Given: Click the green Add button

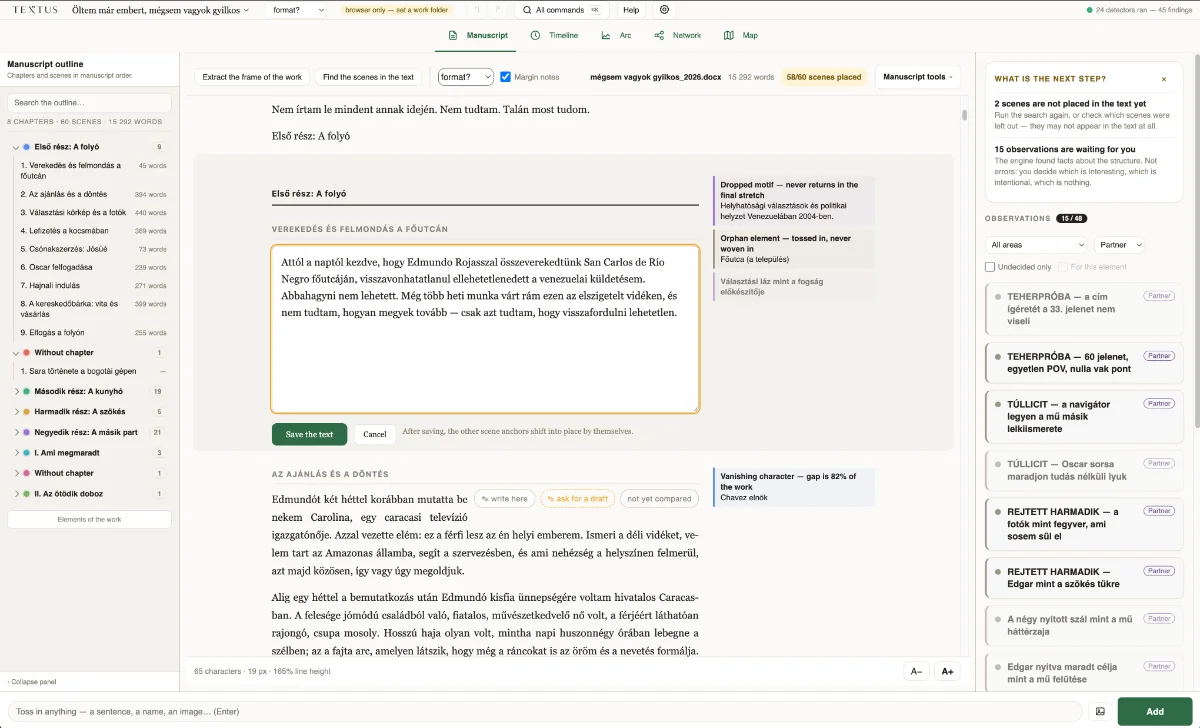Looking at the screenshot, I should [x=1155, y=711].
